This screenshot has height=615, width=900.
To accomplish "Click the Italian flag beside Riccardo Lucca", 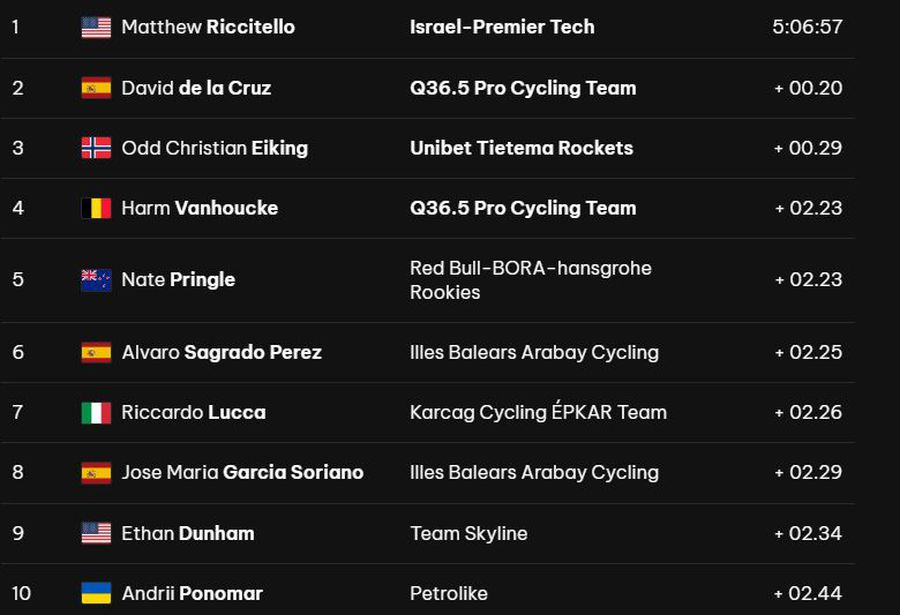I will [96, 412].
